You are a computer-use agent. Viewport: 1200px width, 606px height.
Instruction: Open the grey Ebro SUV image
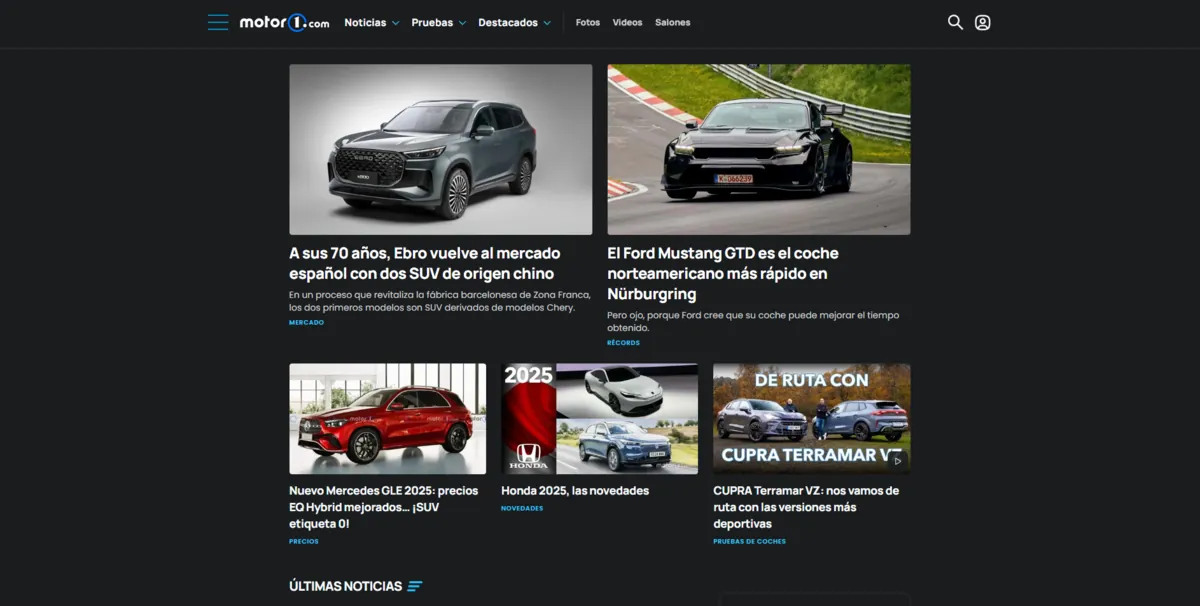tap(441, 149)
